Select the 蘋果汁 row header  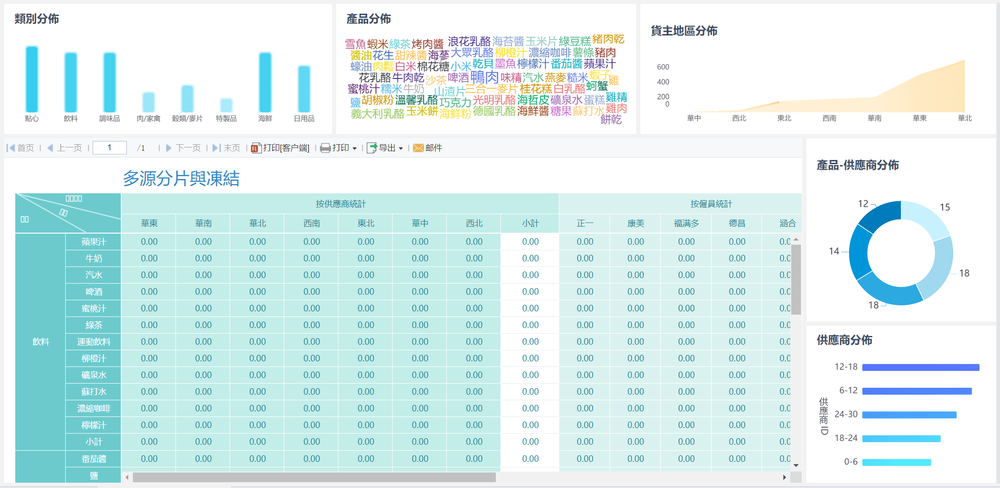coord(93,242)
